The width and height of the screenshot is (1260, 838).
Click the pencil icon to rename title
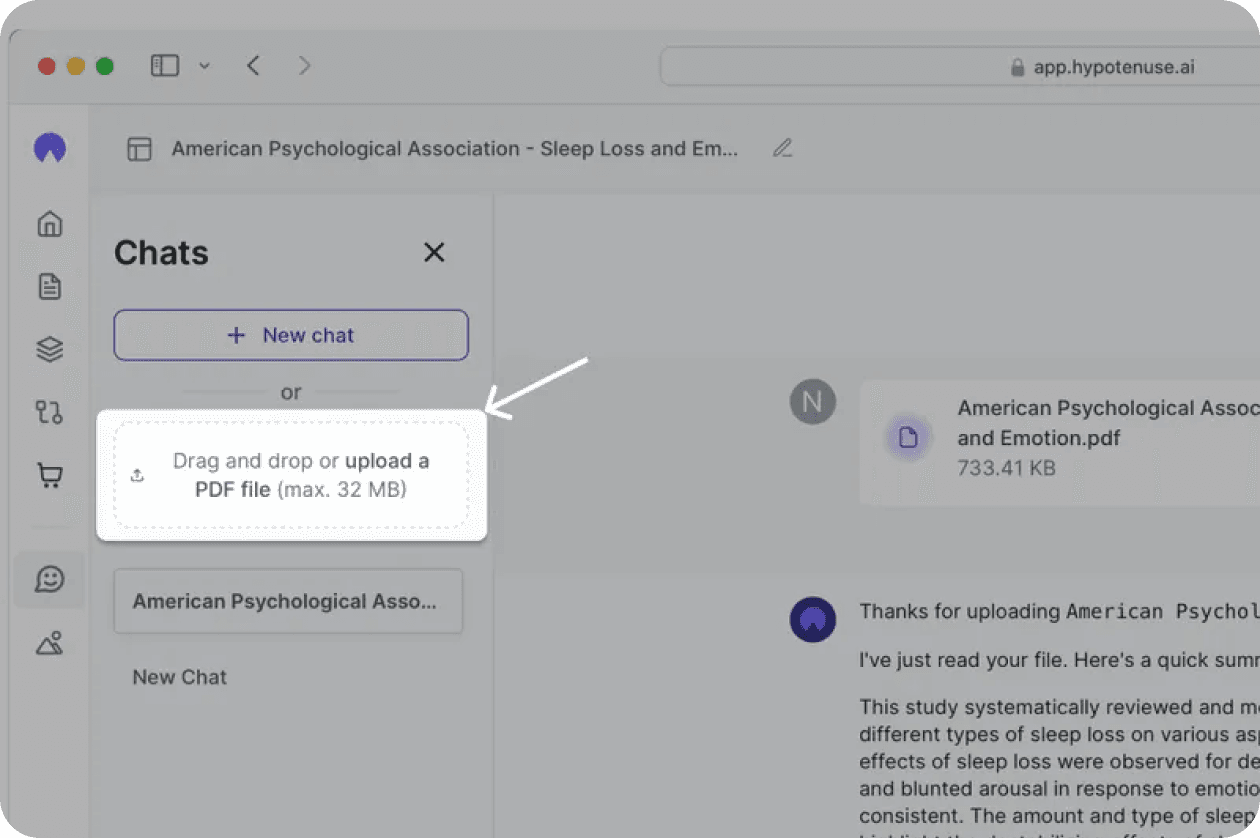[782, 149]
